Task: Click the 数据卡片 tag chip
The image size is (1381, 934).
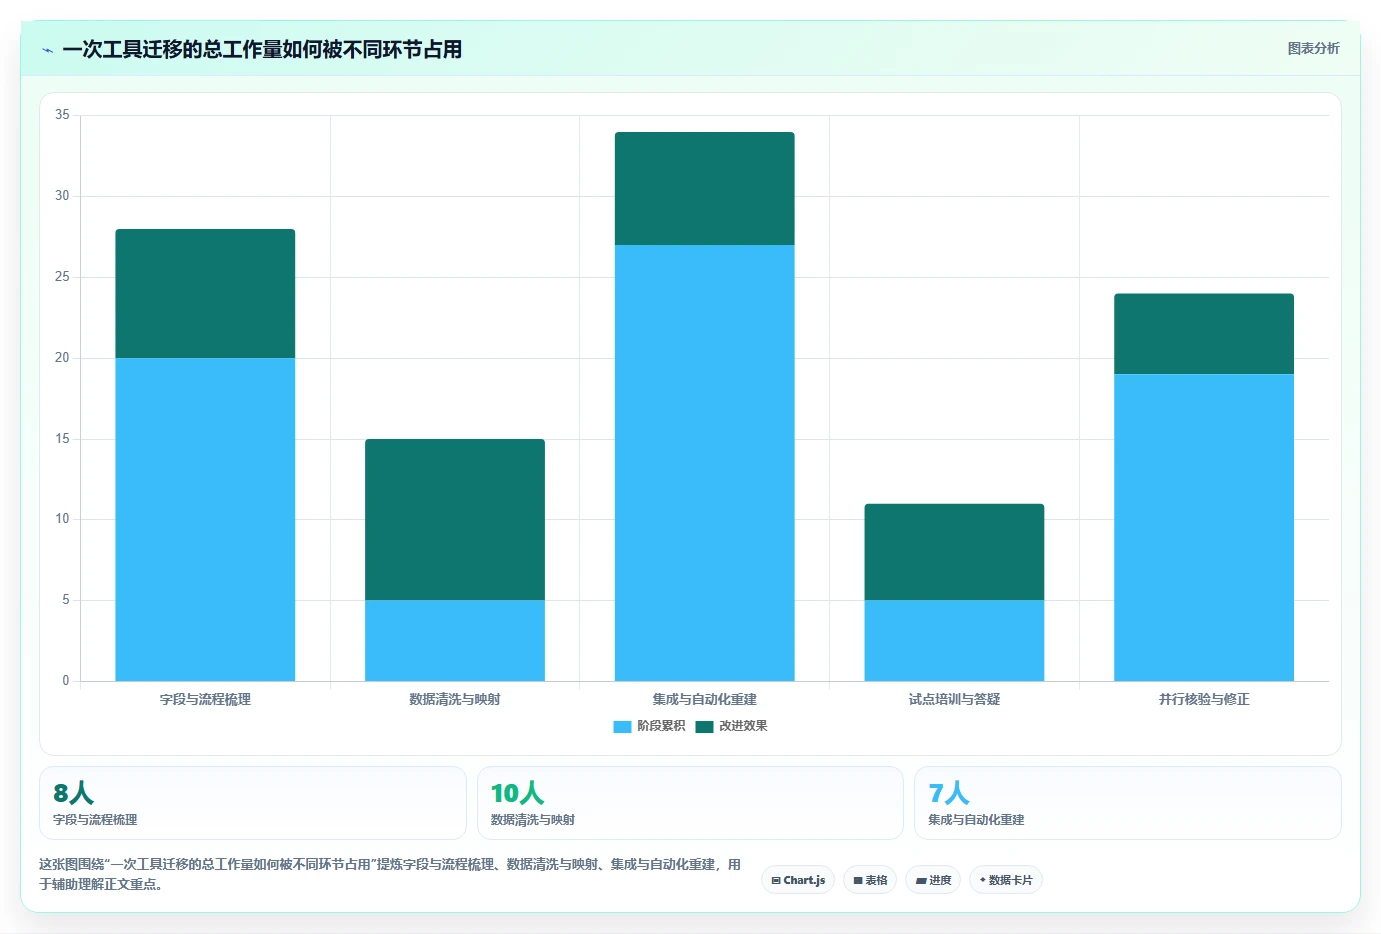Action: coord(1006,880)
